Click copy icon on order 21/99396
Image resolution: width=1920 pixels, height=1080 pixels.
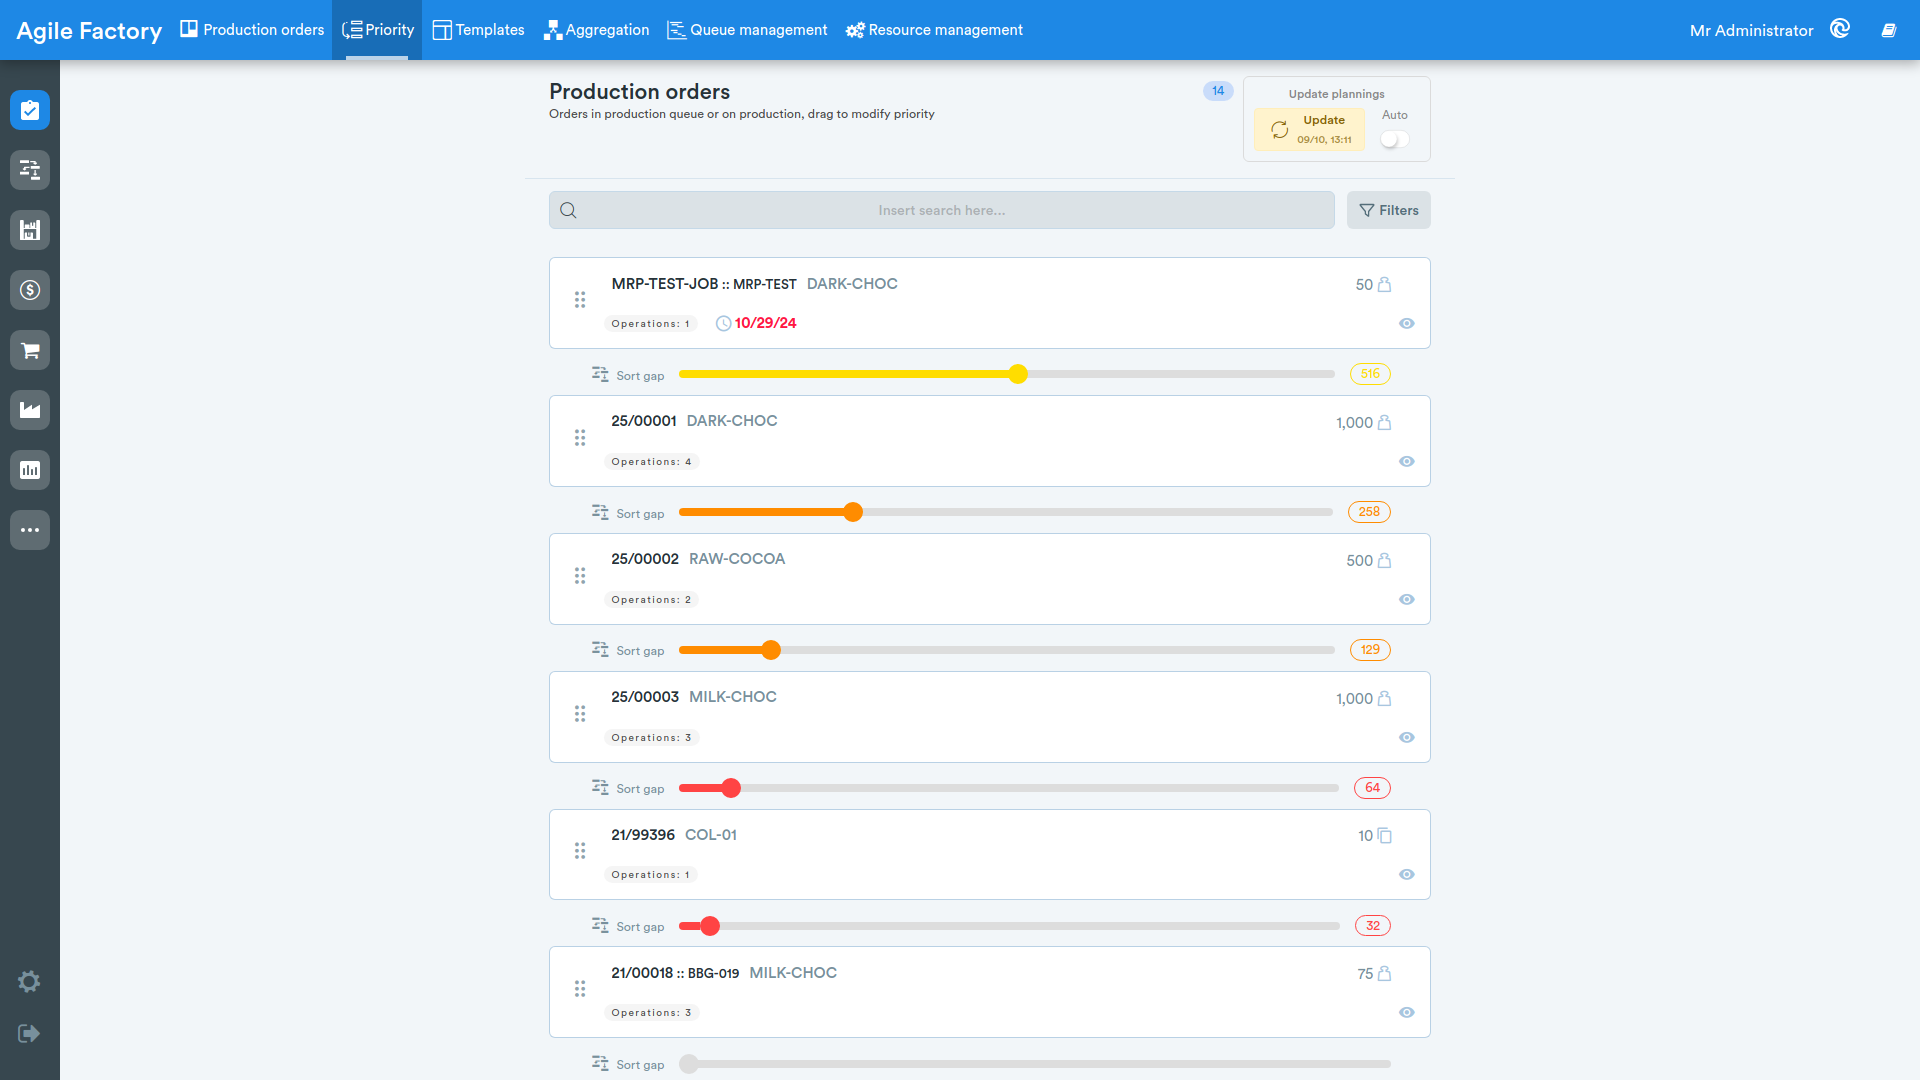click(1384, 835)
